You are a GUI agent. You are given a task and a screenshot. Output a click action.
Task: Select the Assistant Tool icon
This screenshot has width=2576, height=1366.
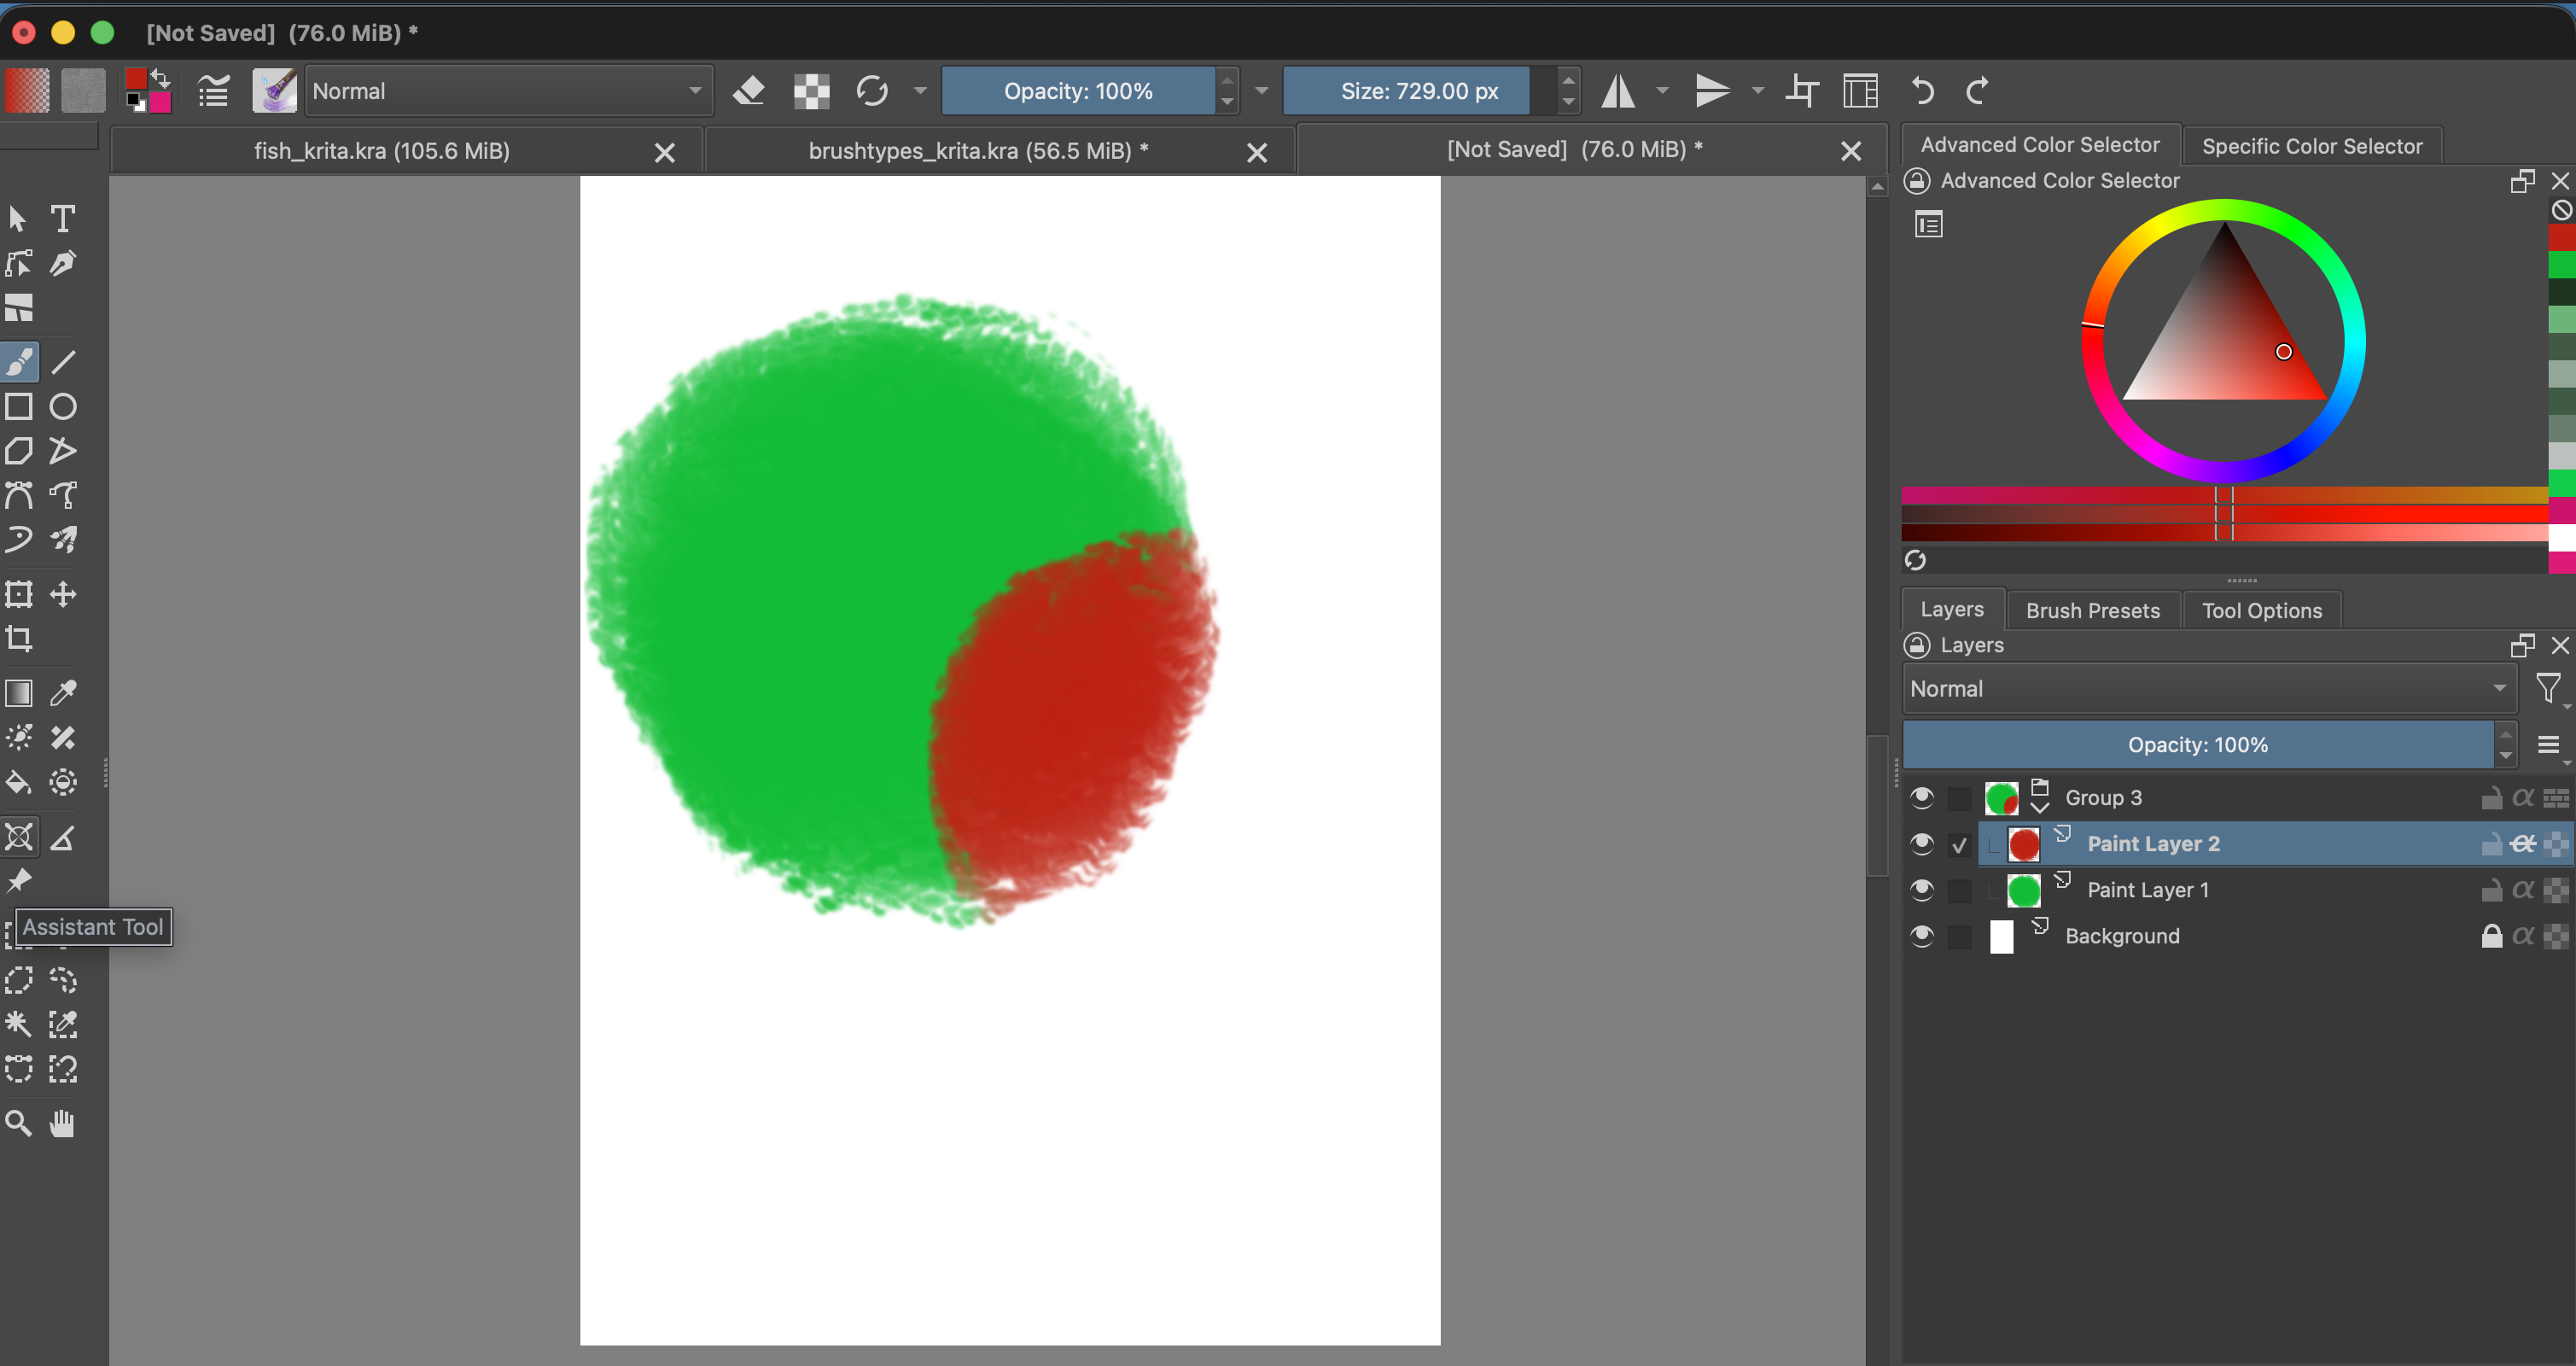point(19,836)
